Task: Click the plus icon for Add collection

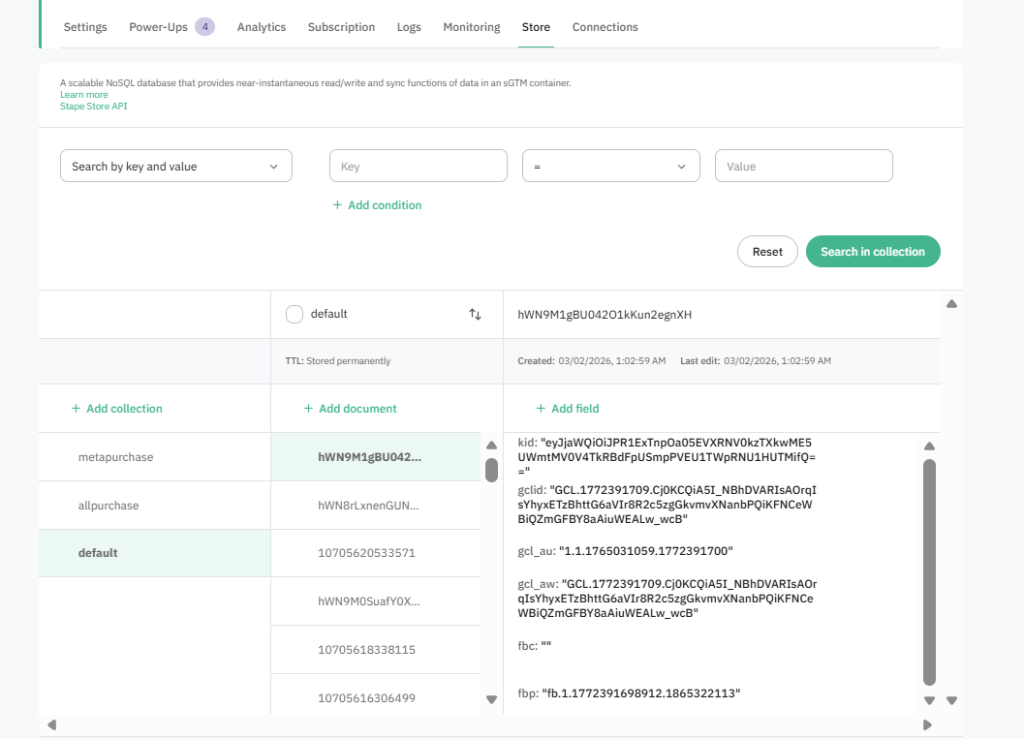Action: [76, 409]
